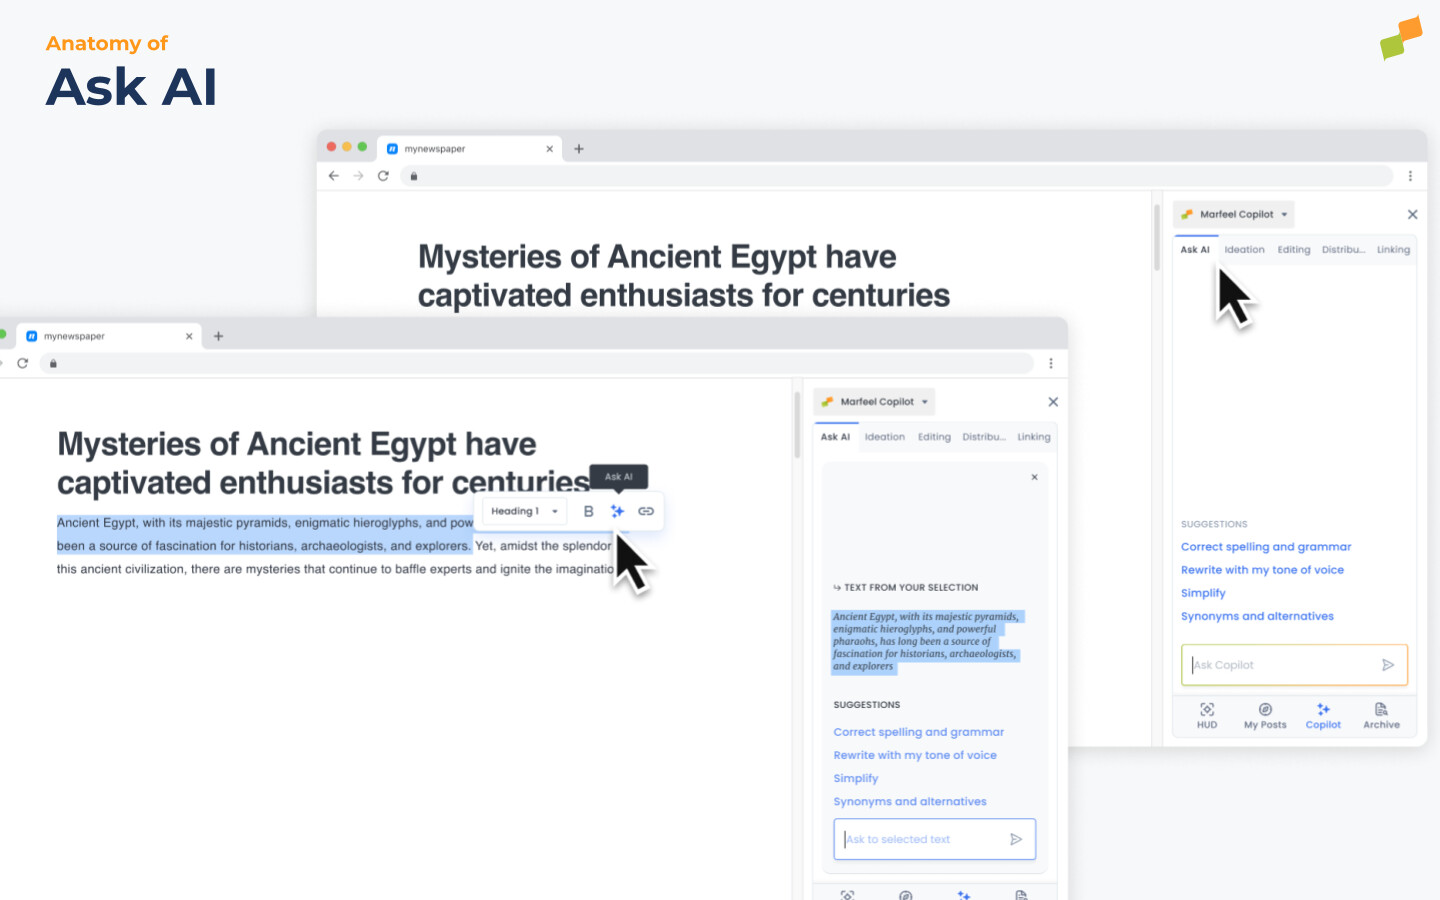This screenshot has height=900, width=1440.
Task: Click the Marfeel logo in the top corner
Action: pyautogui.click(x=1401, y=38)
